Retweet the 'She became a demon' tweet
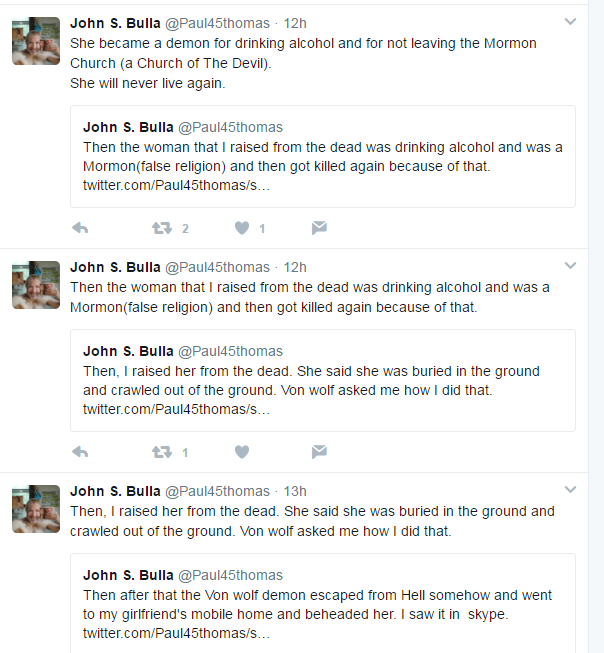 (x=162, y=228)
